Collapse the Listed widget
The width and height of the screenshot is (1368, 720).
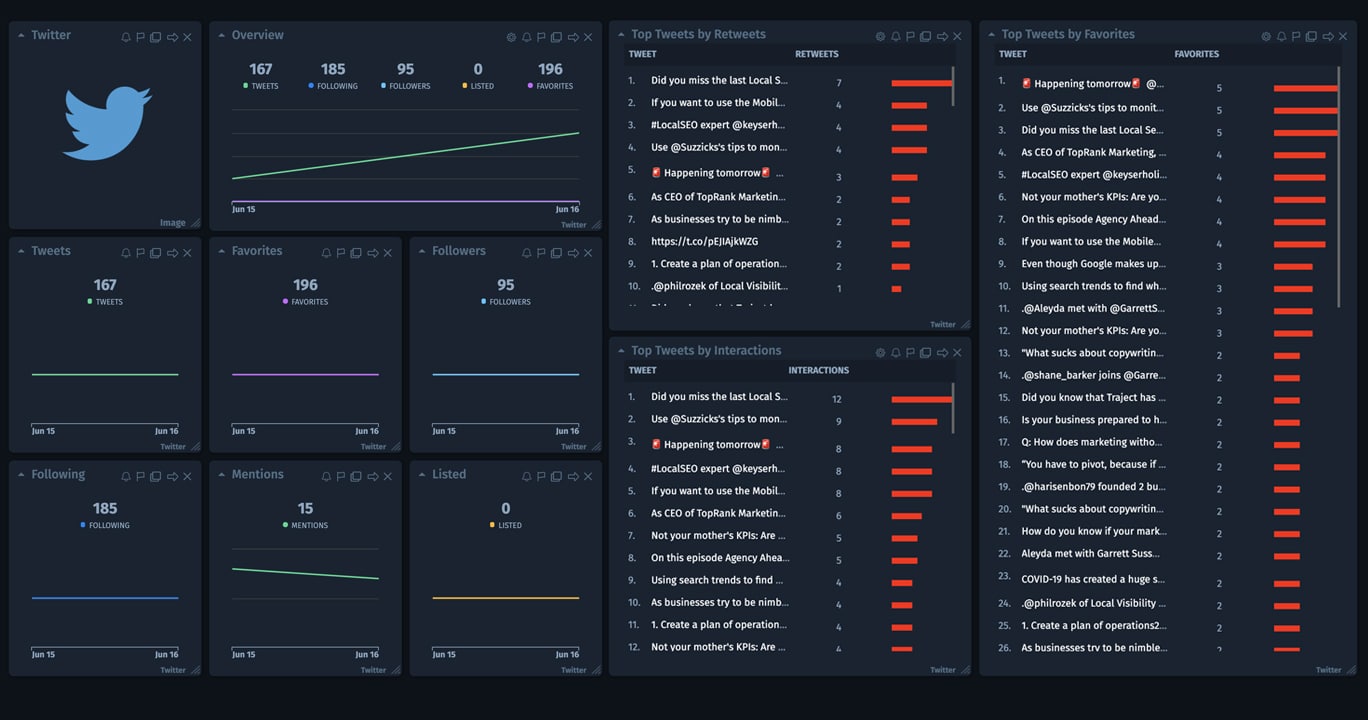(x=422, y=475)
